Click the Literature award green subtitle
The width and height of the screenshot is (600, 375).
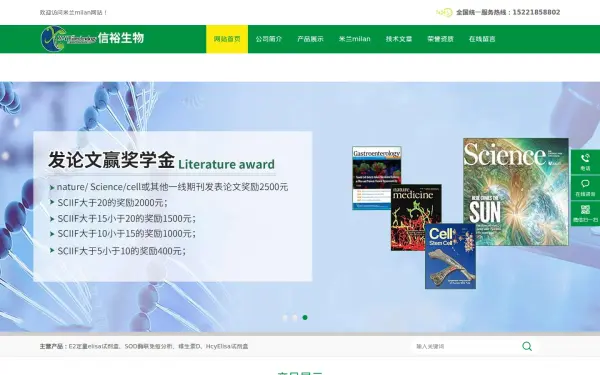[x=227, y=164]
